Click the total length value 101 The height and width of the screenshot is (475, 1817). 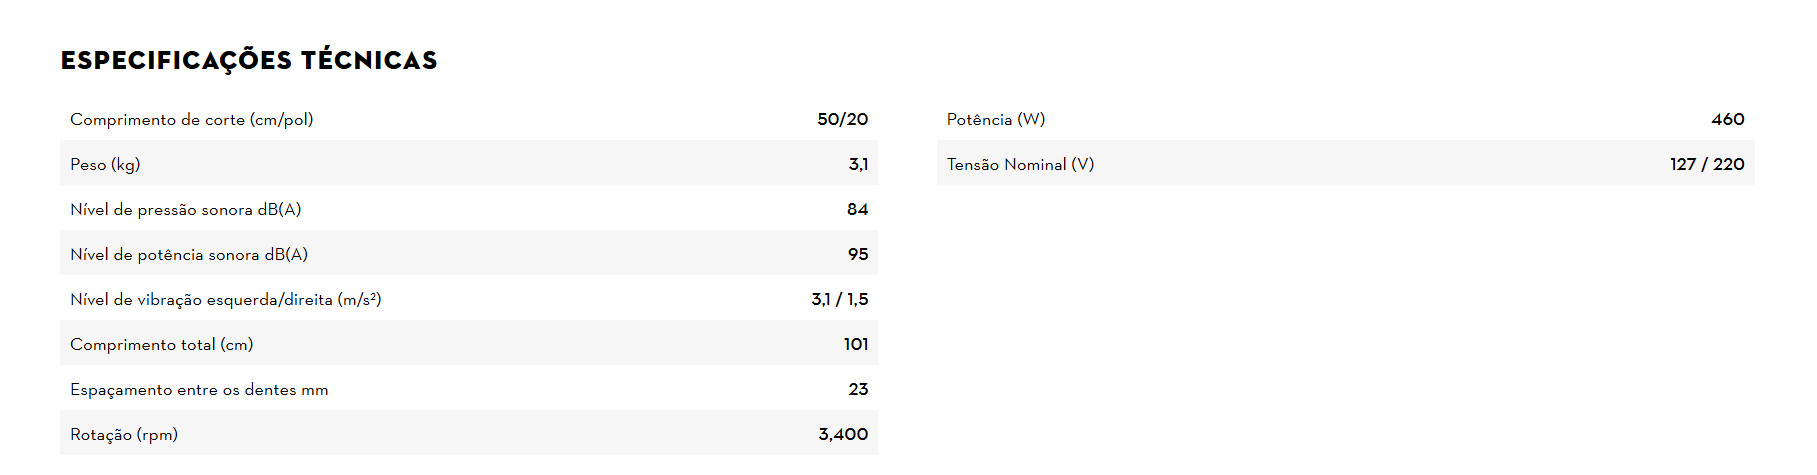(855, 345)
